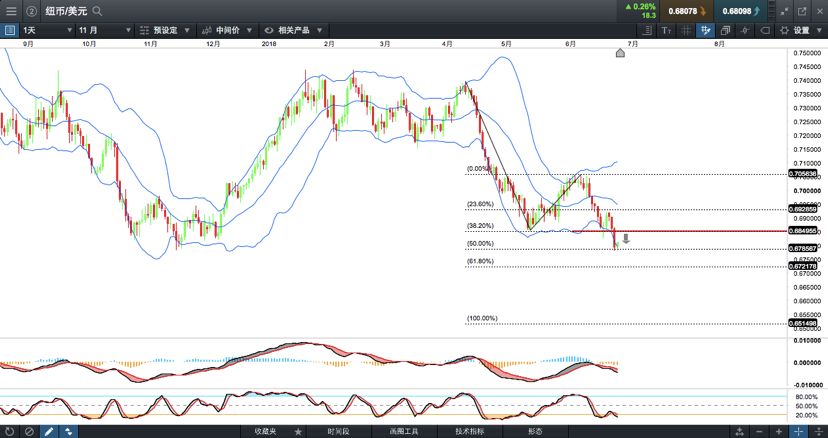The image size is (828, 438).
Task: Click the reset/refresh circular arrow icon
Action: [10, 432]
